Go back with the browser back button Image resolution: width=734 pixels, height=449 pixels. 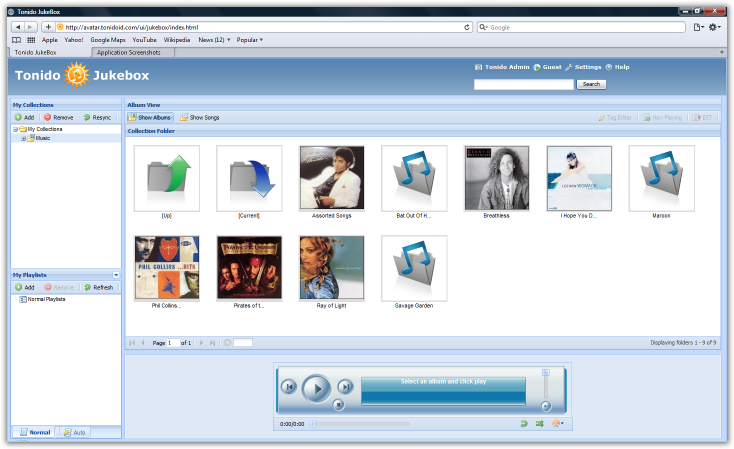(18, 27)
